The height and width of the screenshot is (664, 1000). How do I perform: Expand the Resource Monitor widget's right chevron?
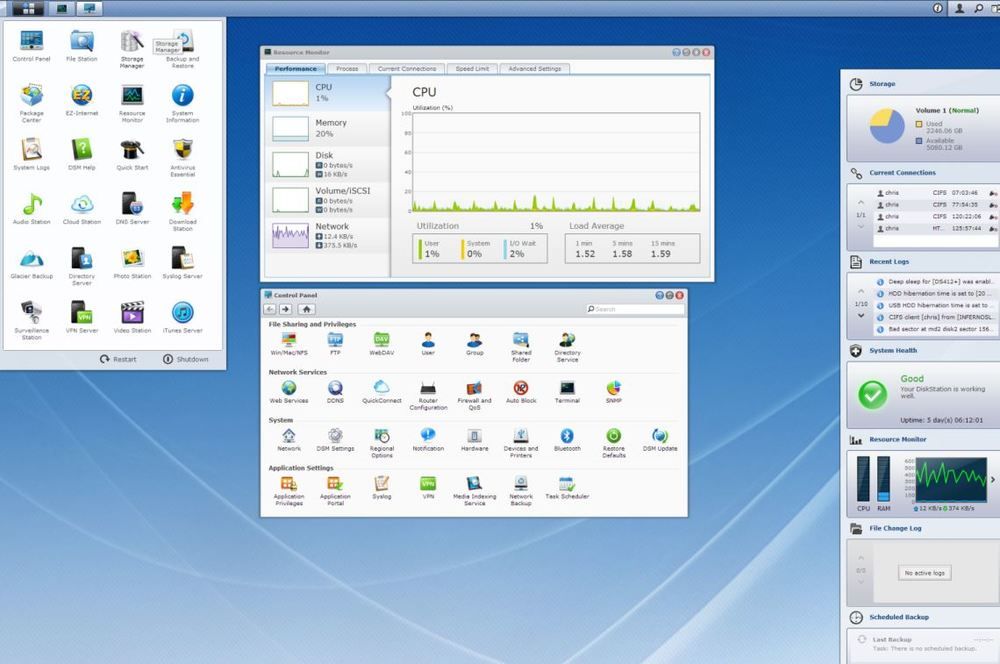(992, 480)
